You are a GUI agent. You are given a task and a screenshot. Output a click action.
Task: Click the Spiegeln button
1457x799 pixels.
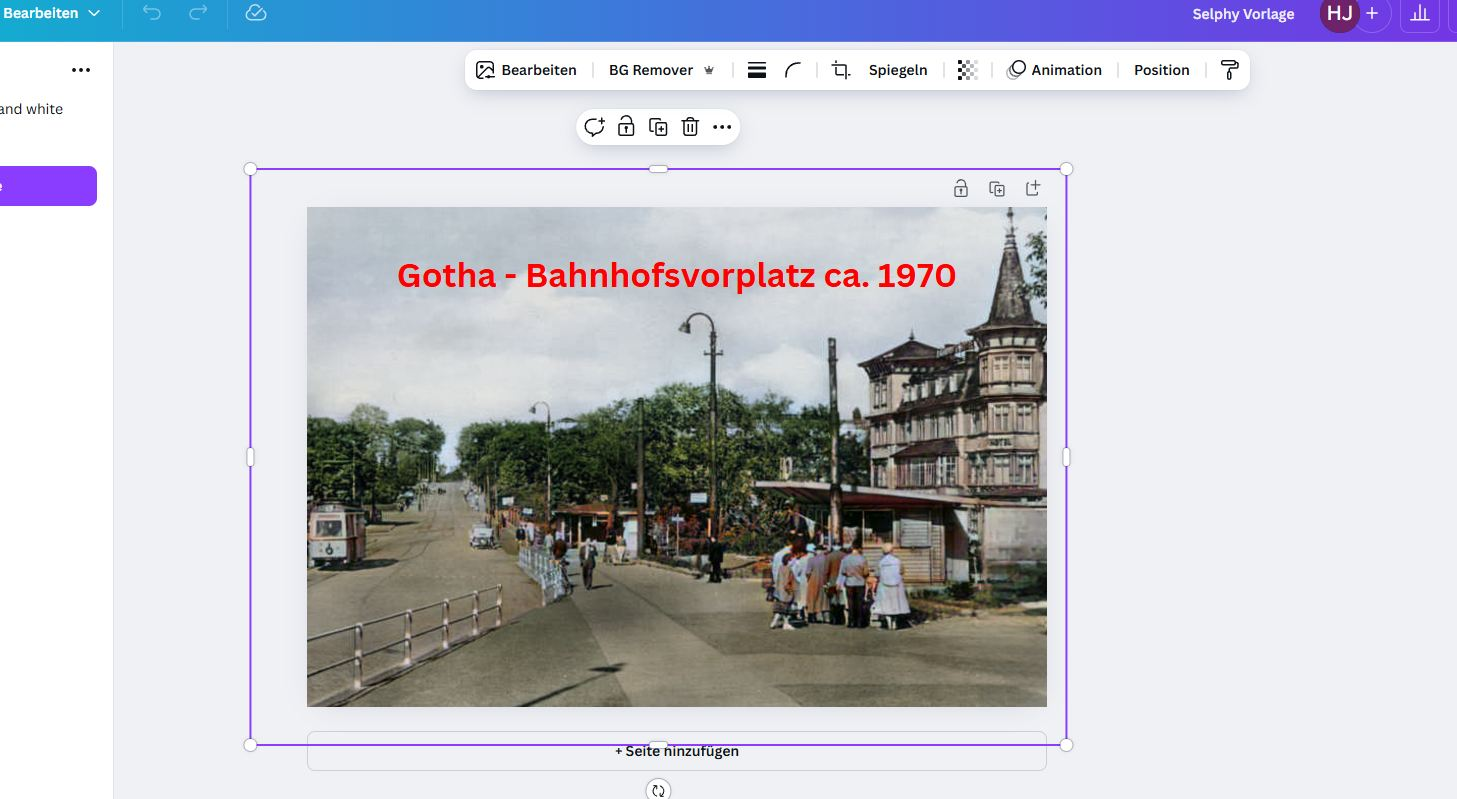coord(898,70)
